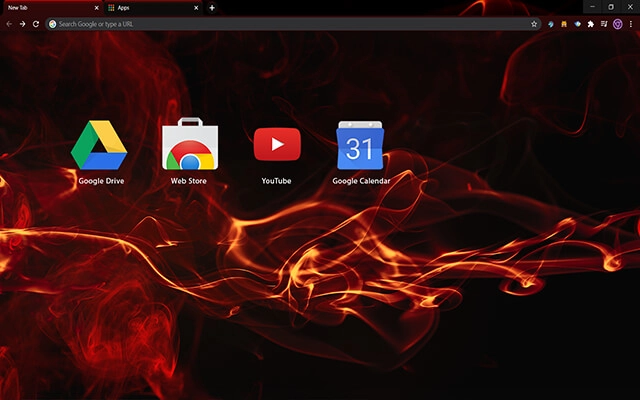This screenshot has height=400, width=640.
Task: Focus the Search Google or type a URL bar
Action: pyautogui.click(x=293, y=24)
